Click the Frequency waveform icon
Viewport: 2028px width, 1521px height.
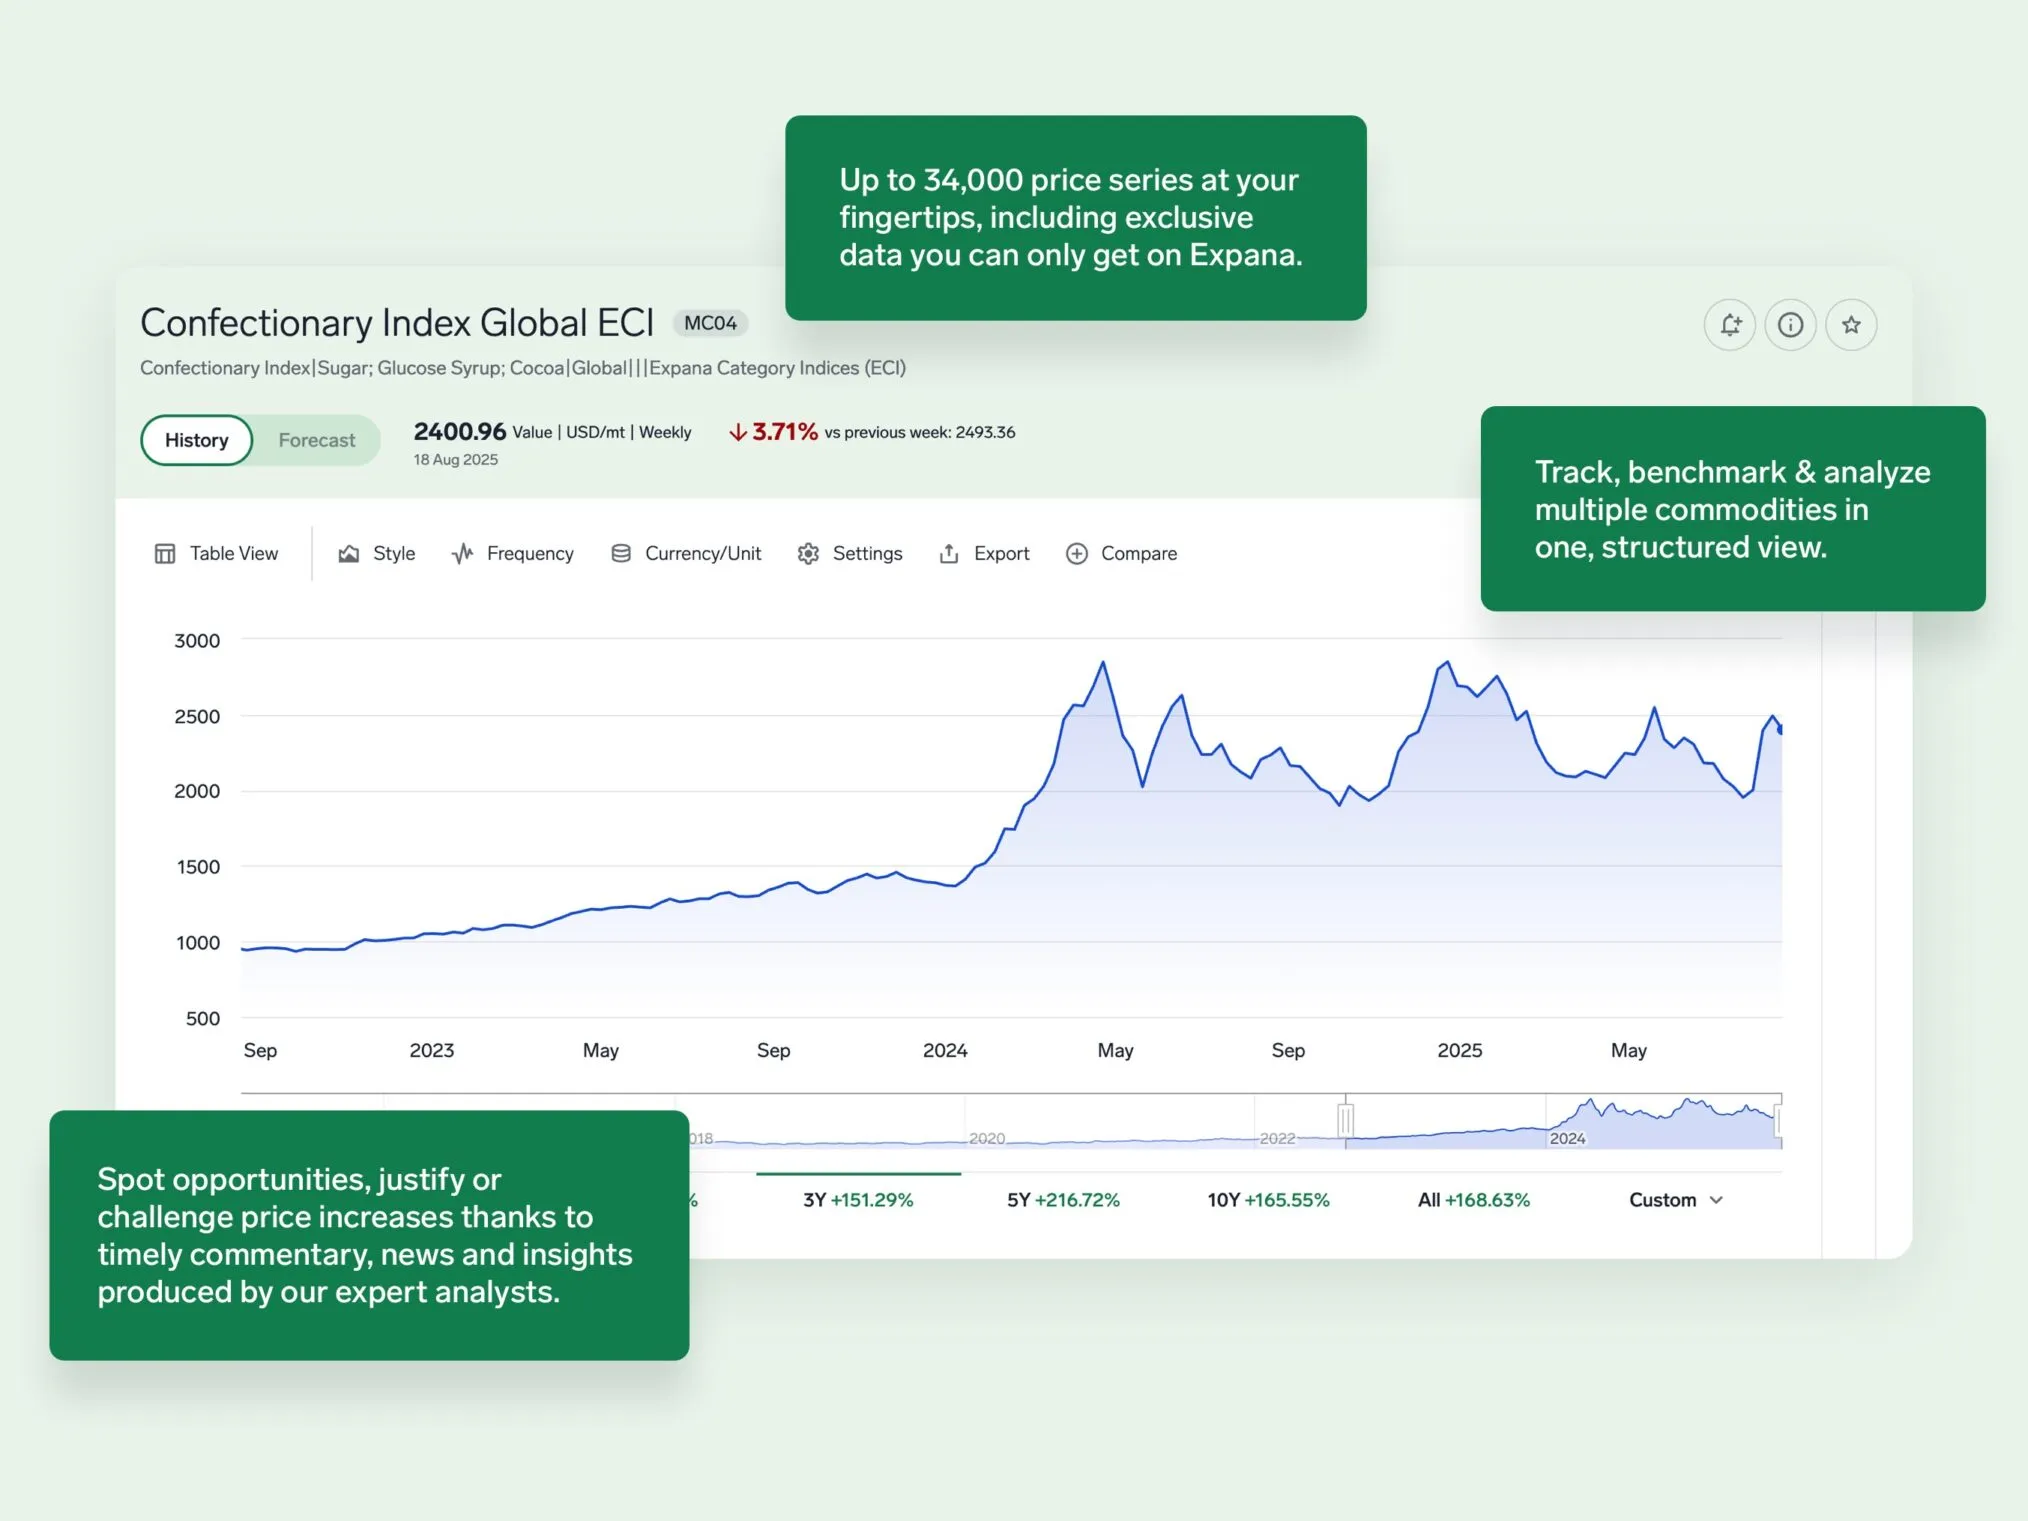click(x=462, y=553)
